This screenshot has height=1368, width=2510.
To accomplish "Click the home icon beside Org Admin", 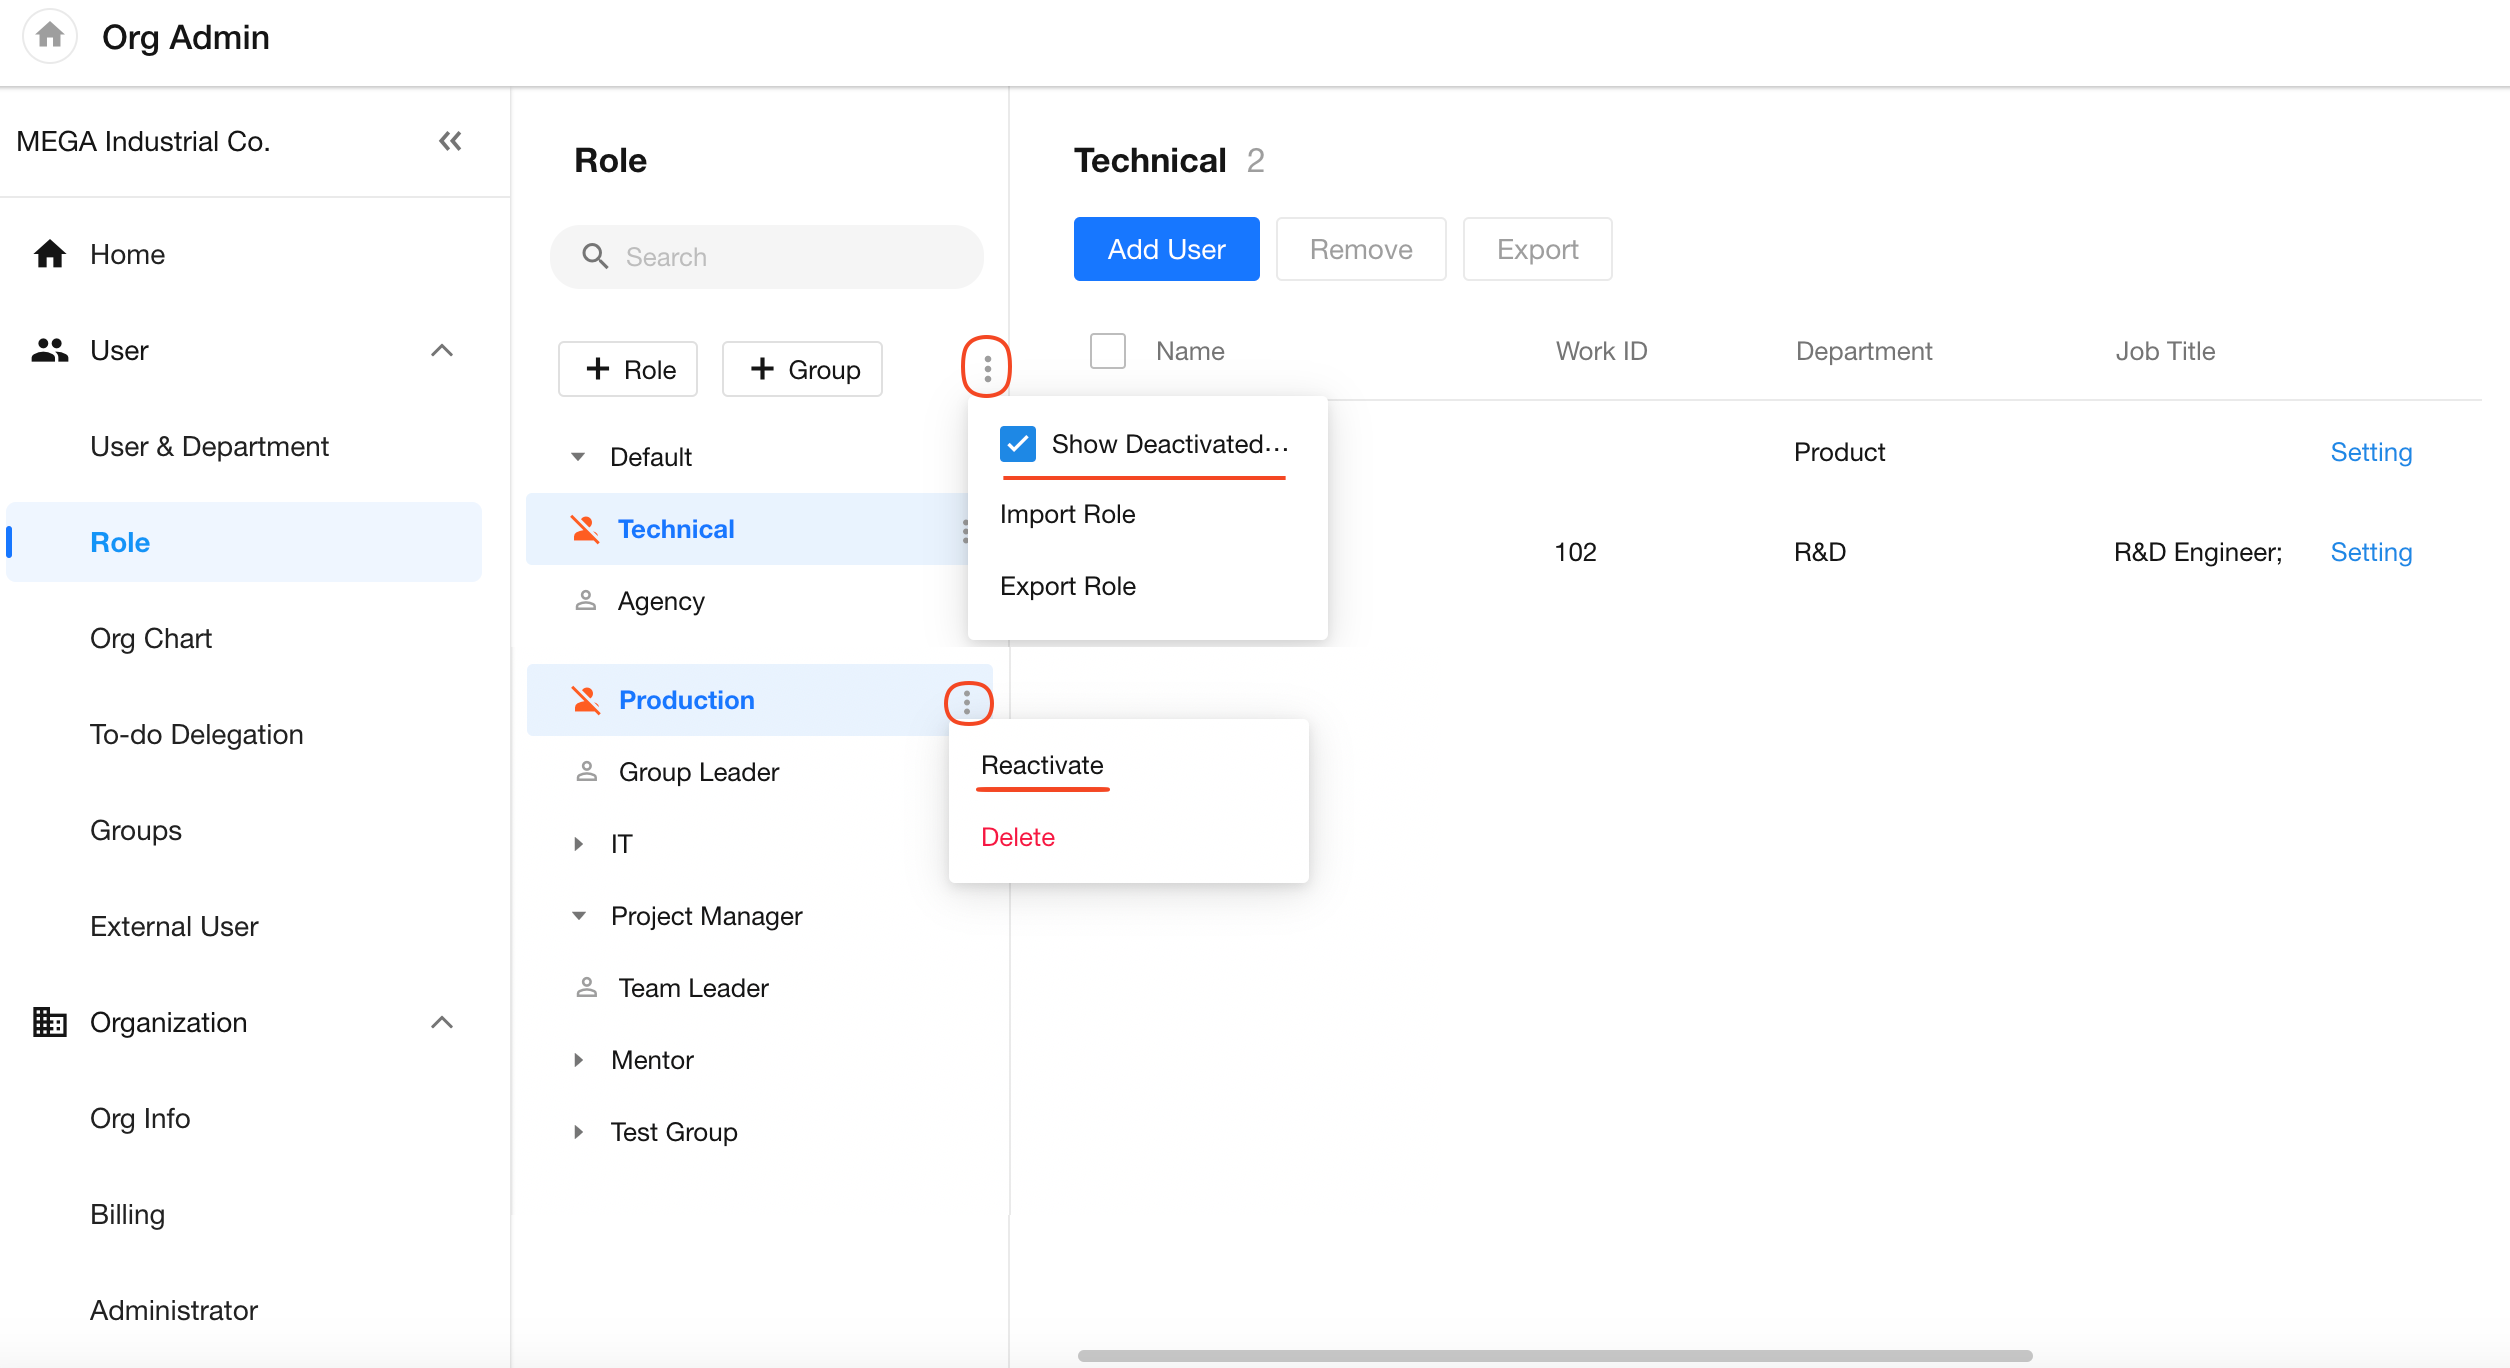I will pos(49,36).
